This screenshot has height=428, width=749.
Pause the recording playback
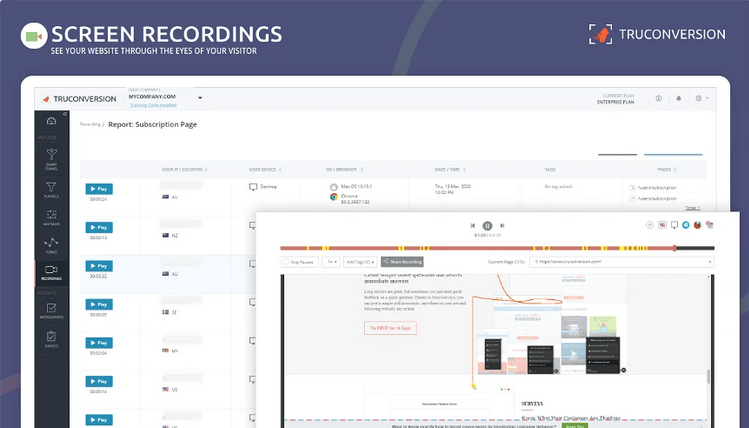(487, 226)
